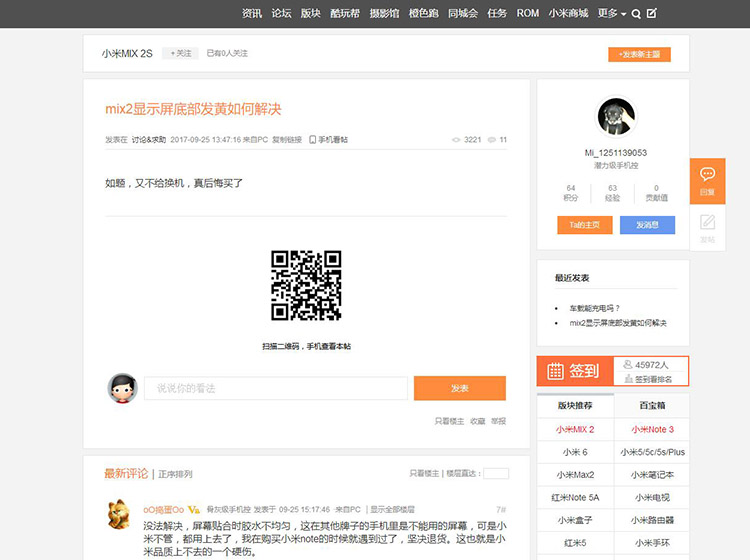Image resolution: width=750 pixels, height=560 pixels.
Task: Open the 小米手环 board link
Action: (x=652, y=543)
